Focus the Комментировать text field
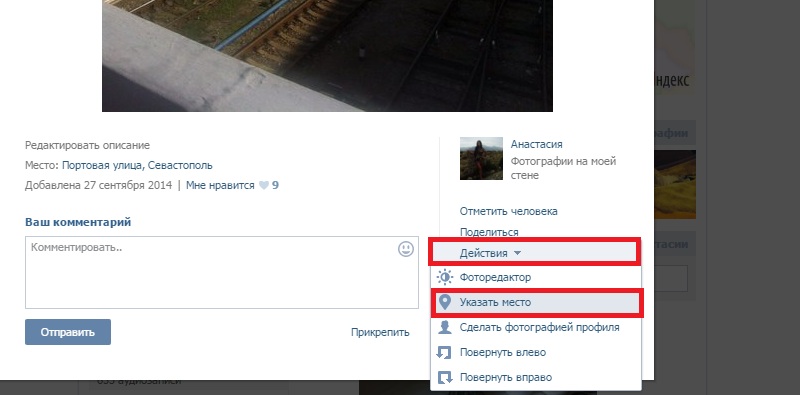Screen dimensions: 800x395 pyautogui.click(x=222, y=273)
